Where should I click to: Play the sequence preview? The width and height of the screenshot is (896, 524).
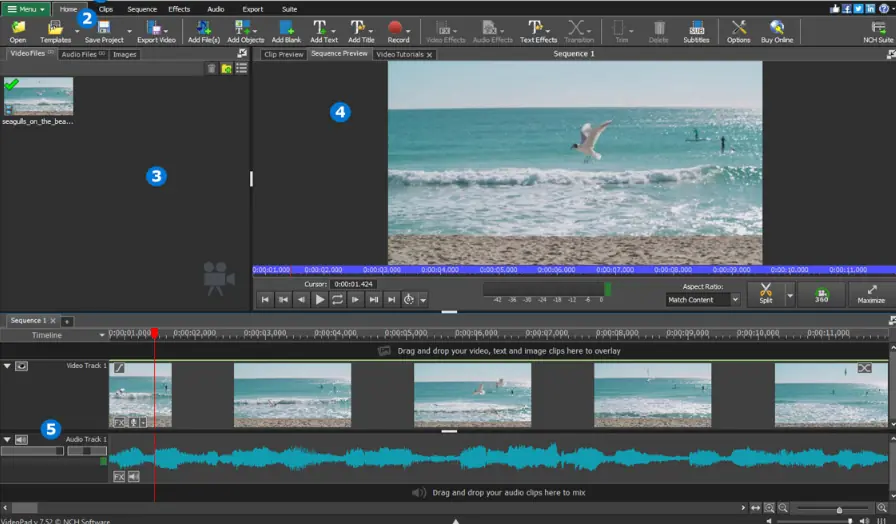click(x=319, y=299)
